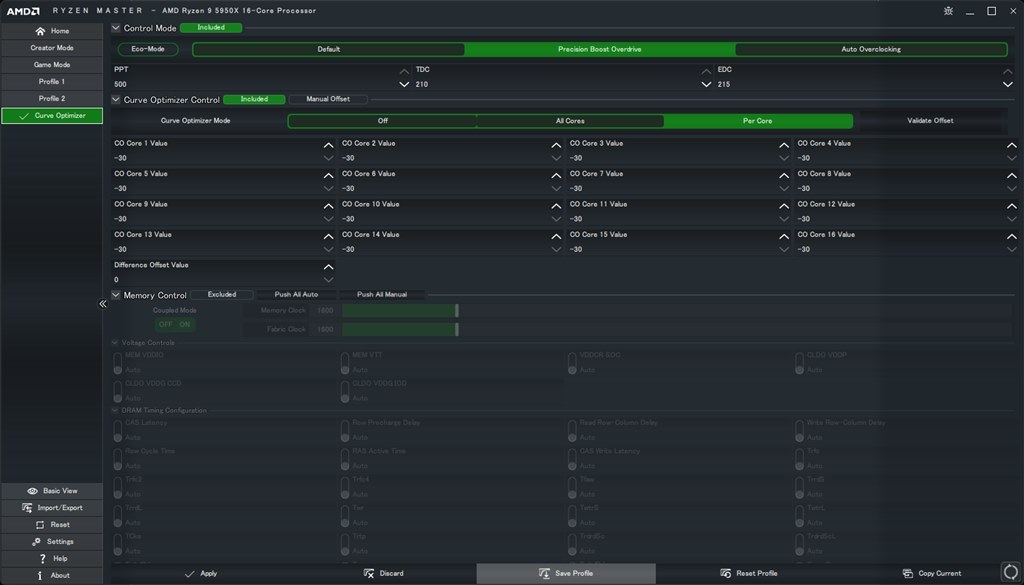Click the Save Profile icon
Image resolution: width=1024 pixels, height=585 pixels.
(544, 574)
